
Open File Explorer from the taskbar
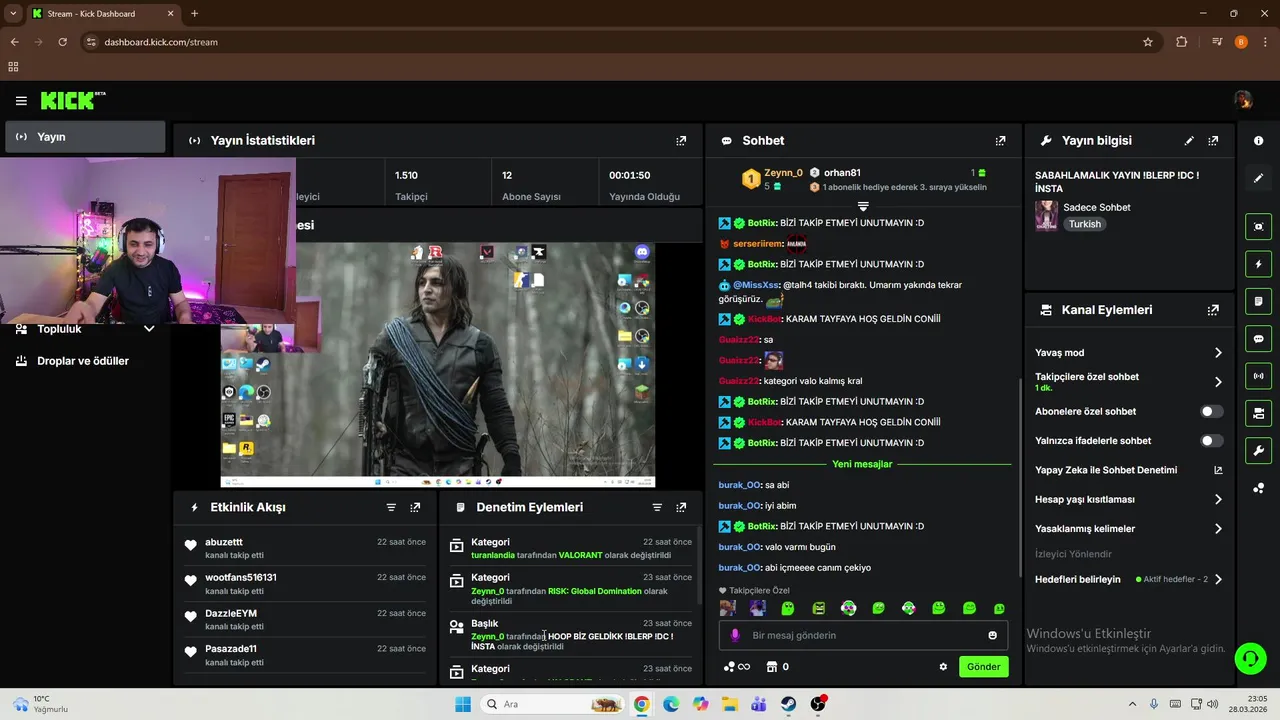[729, 704]
